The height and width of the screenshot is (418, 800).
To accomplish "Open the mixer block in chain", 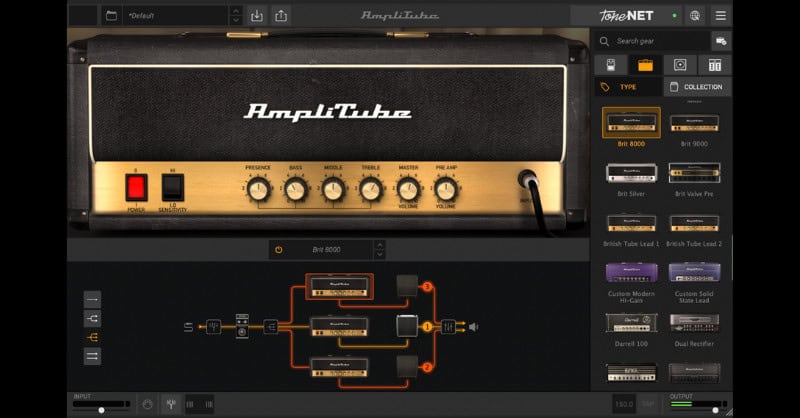I will tap(448, 327).
